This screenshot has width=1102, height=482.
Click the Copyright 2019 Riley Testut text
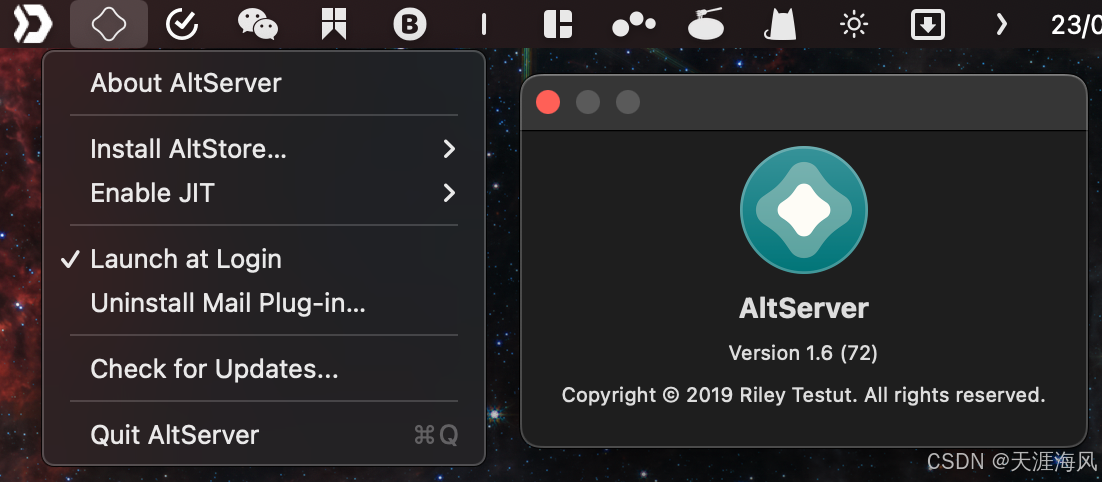tap(803, 395)
